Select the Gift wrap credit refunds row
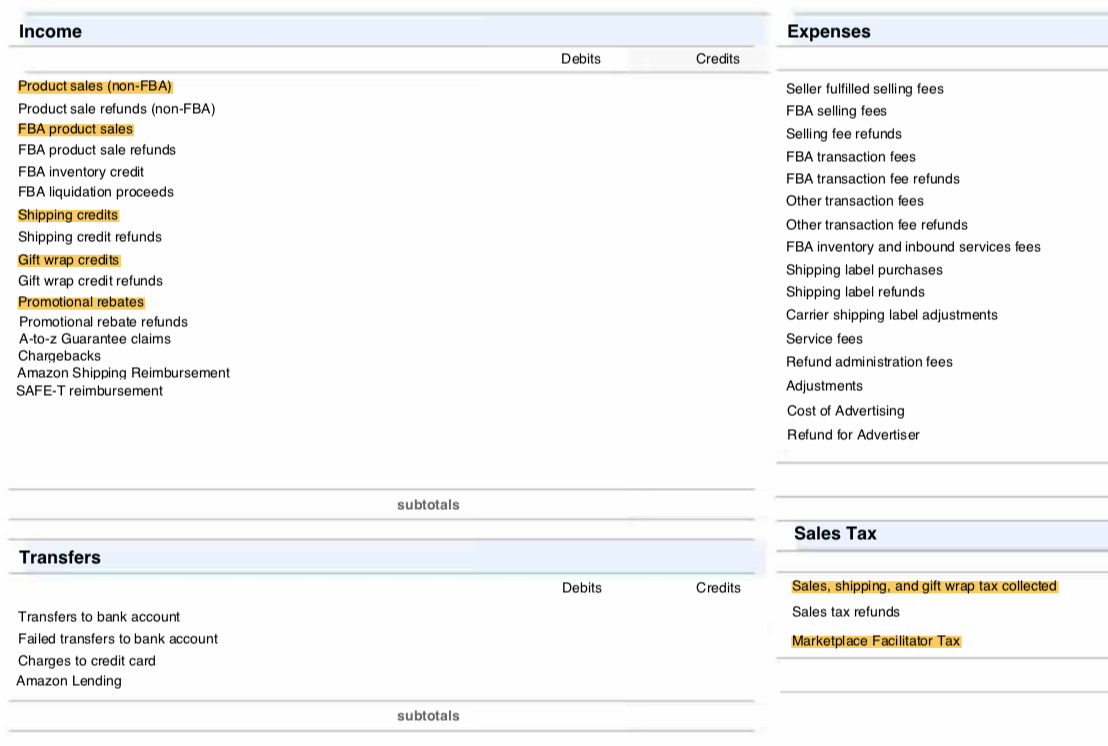Viewport: 1108px width, 746px height. [90, 281]
